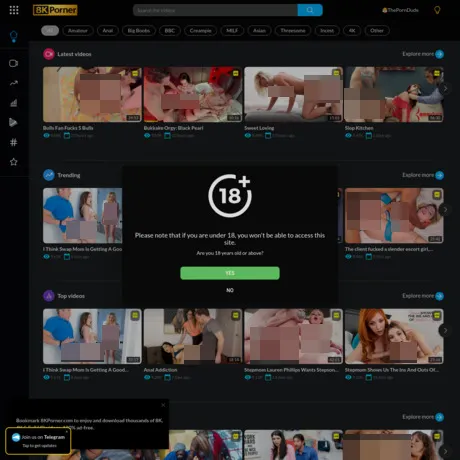
Task: Advance bottom row carousel with right arrow
Action: (445, 452)
